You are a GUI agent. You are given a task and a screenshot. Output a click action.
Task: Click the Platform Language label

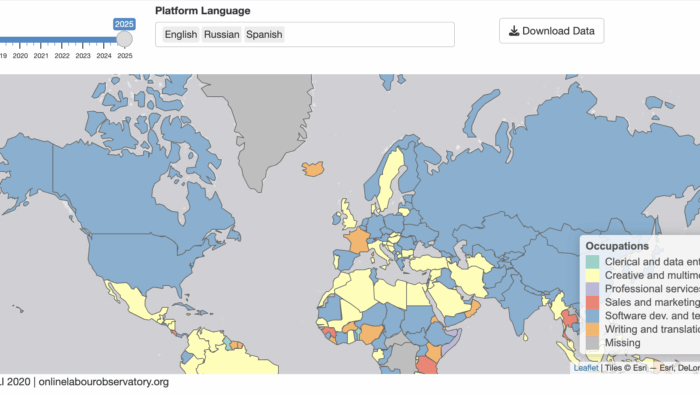pos(203,11)
